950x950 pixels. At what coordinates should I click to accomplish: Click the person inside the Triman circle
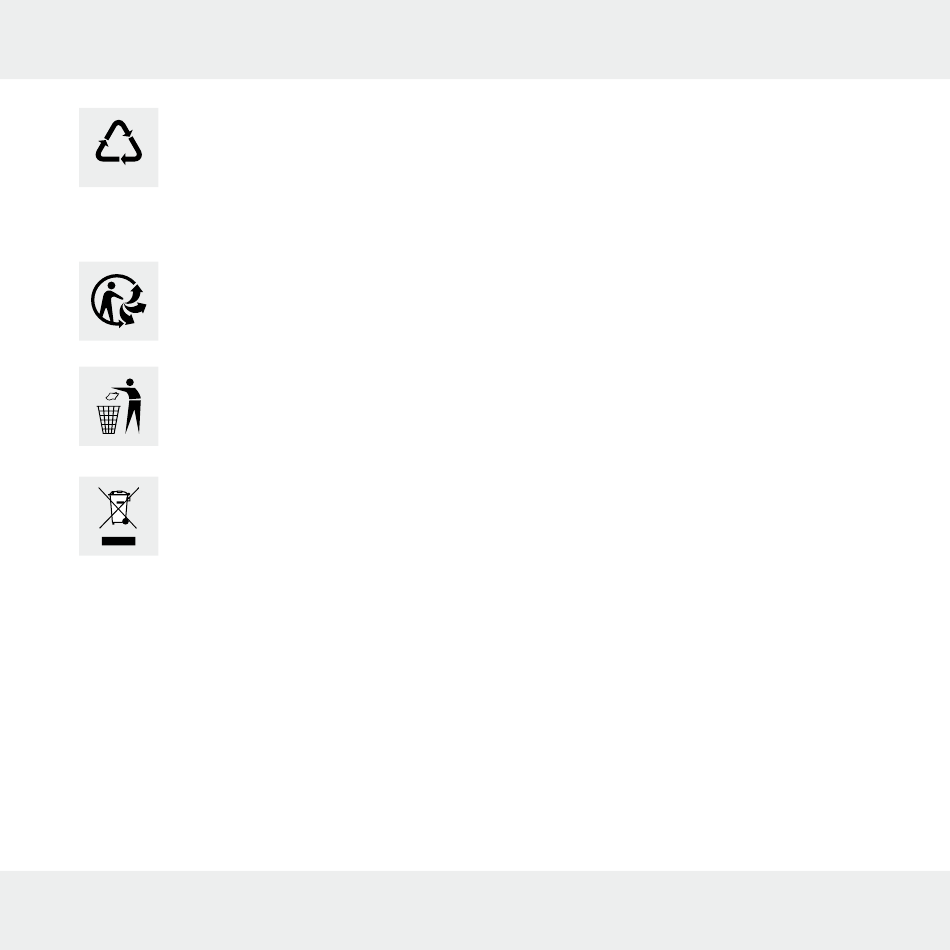(x=109, y=302)
